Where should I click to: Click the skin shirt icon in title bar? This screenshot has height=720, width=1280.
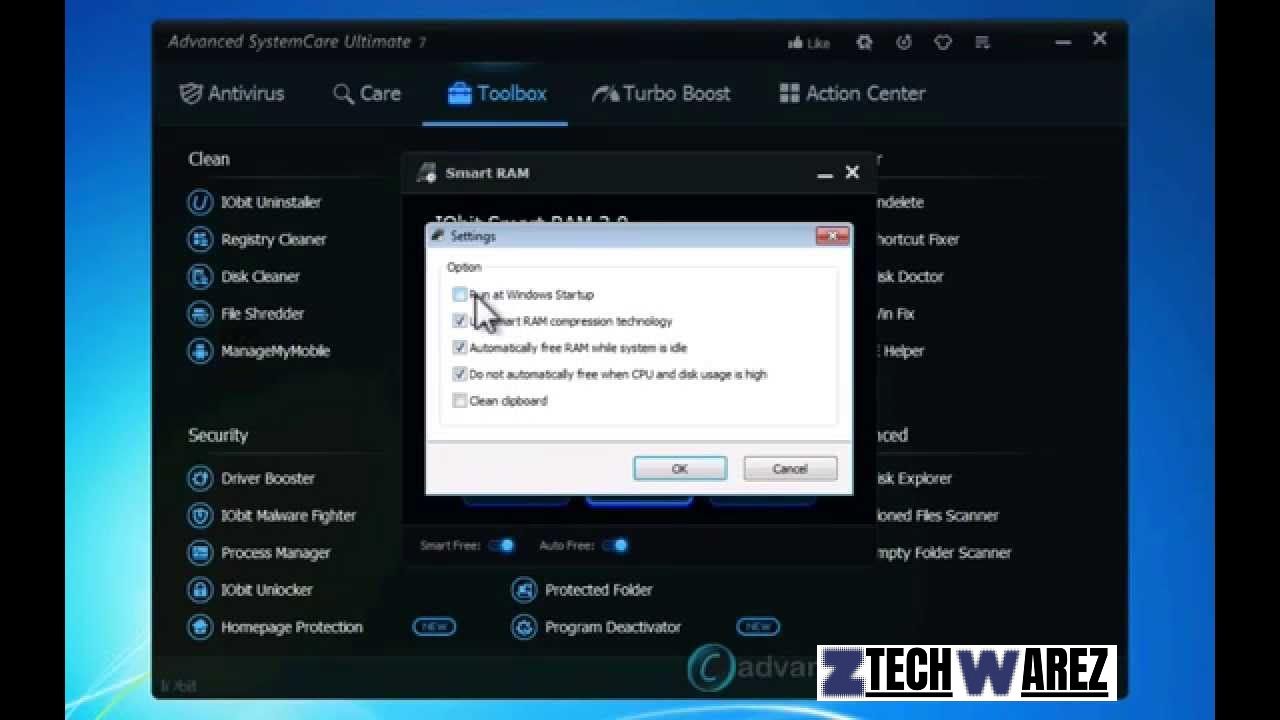click(943, 43)
